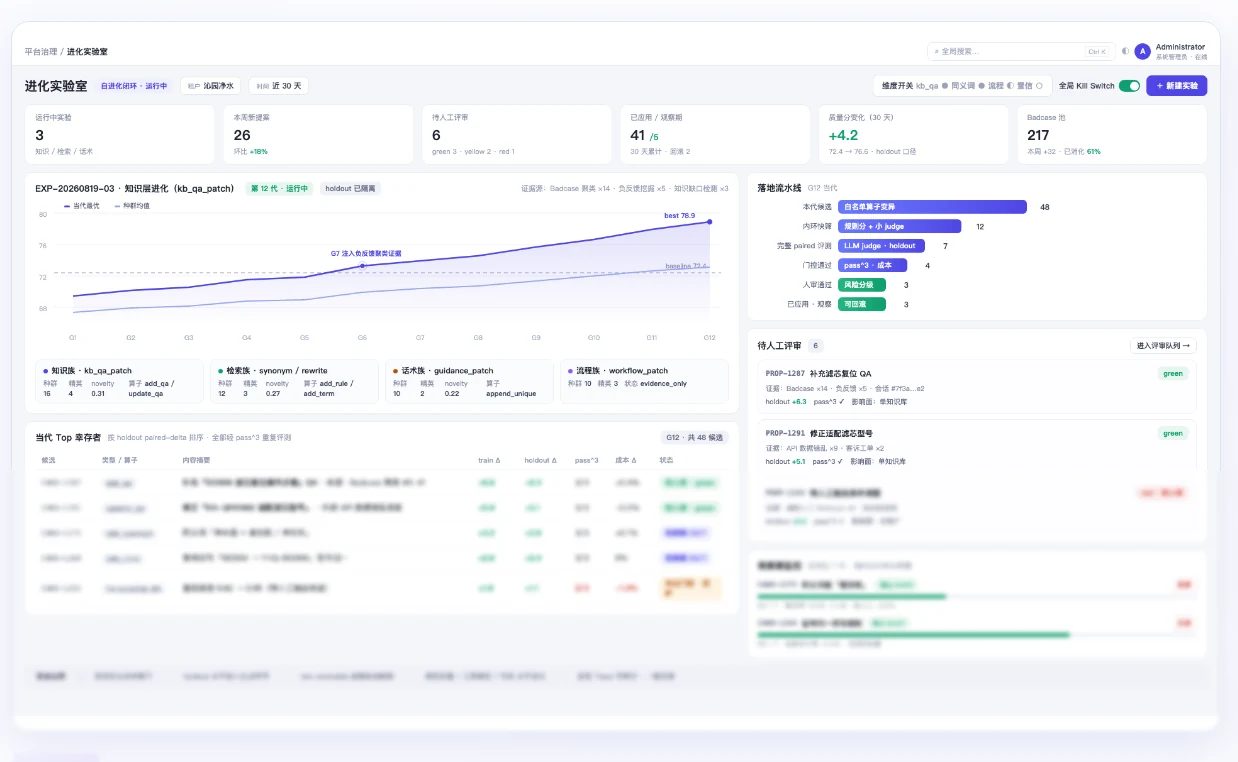Click the G12 · 共 48 候选 badge

[695, 437]
